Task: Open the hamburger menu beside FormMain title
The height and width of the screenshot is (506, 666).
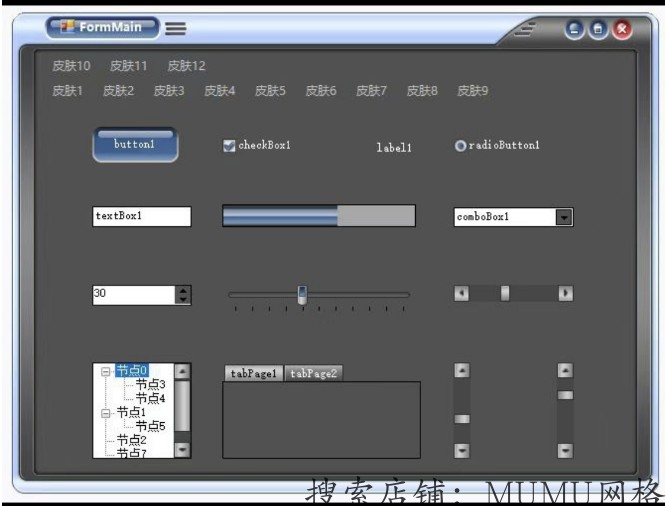Action: 175,28
